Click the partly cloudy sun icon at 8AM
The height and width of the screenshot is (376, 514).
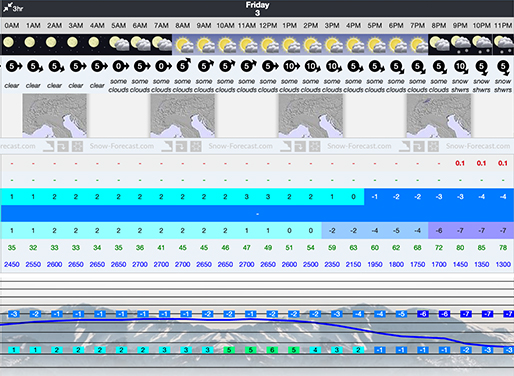[184, 45]
